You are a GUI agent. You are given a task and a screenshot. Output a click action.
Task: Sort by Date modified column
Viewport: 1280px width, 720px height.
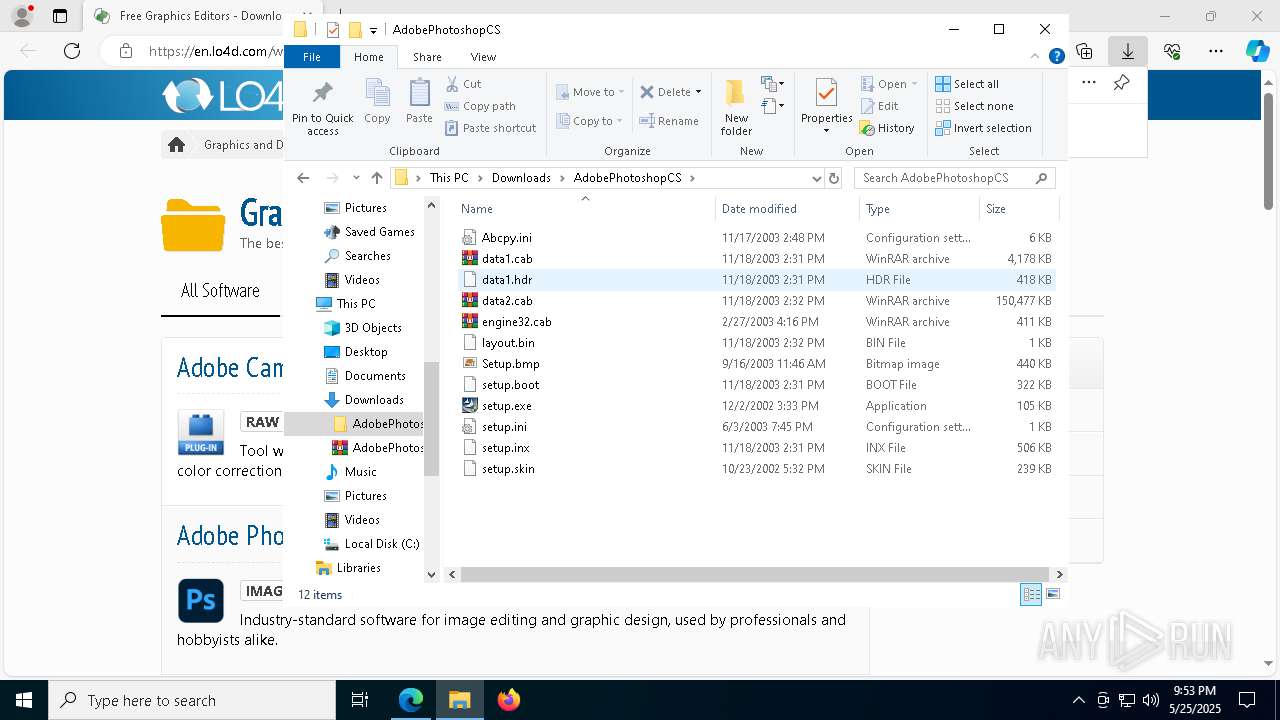[x=787, y=209]
